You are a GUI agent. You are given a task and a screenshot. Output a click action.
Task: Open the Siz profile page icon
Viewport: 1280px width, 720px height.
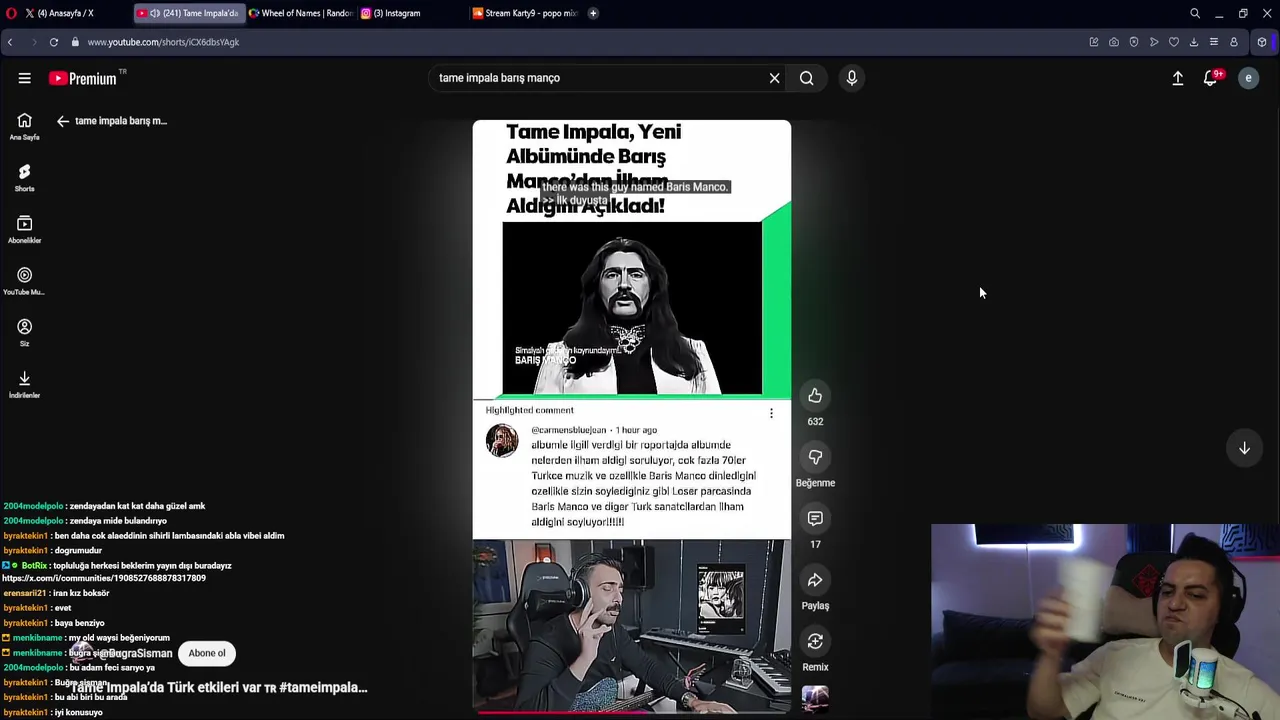[24, 333]
